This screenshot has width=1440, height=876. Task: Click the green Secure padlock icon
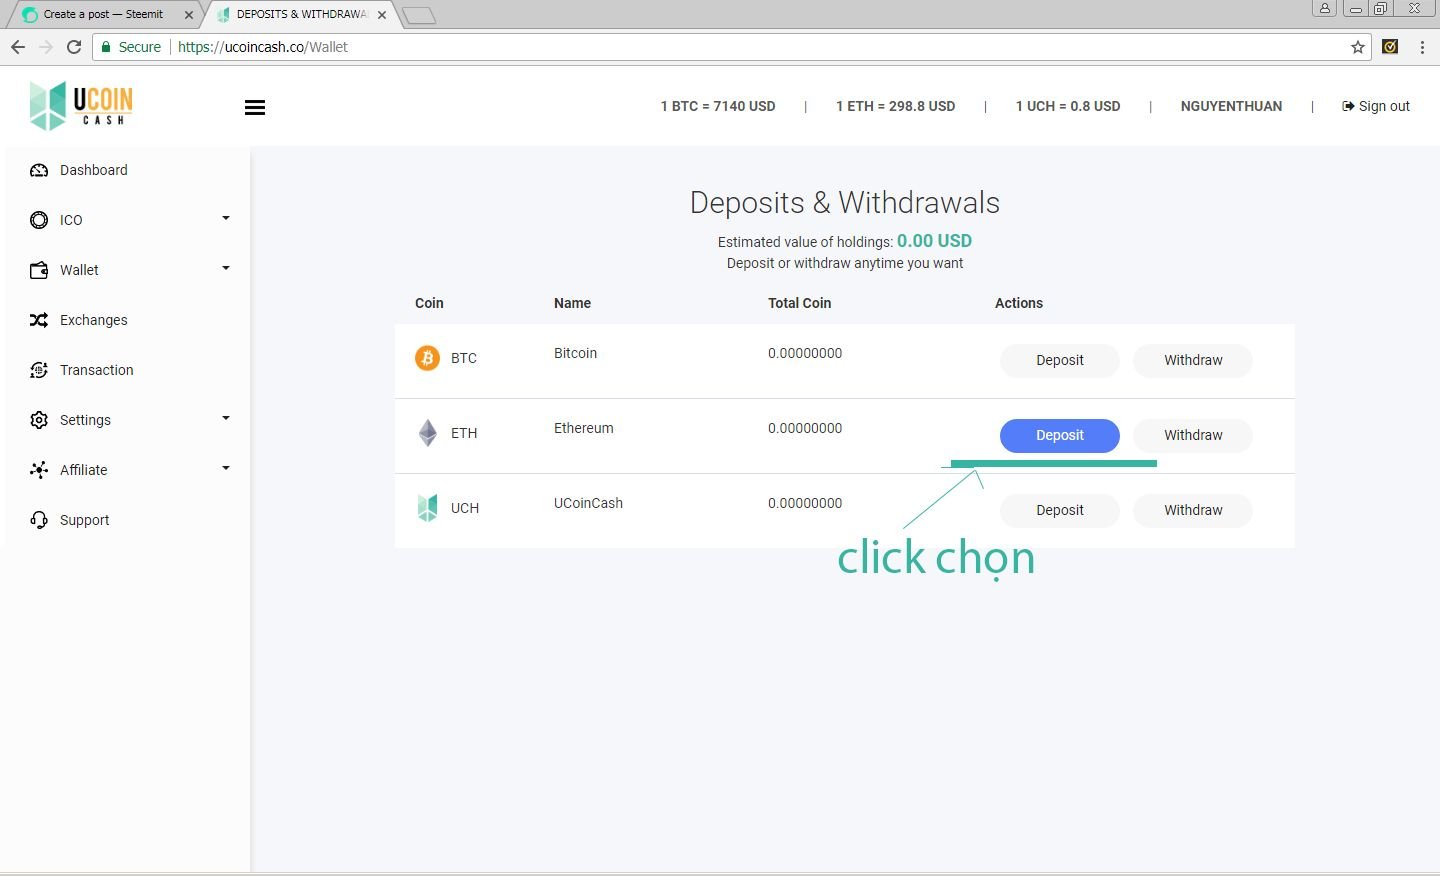tap(106, 47)
